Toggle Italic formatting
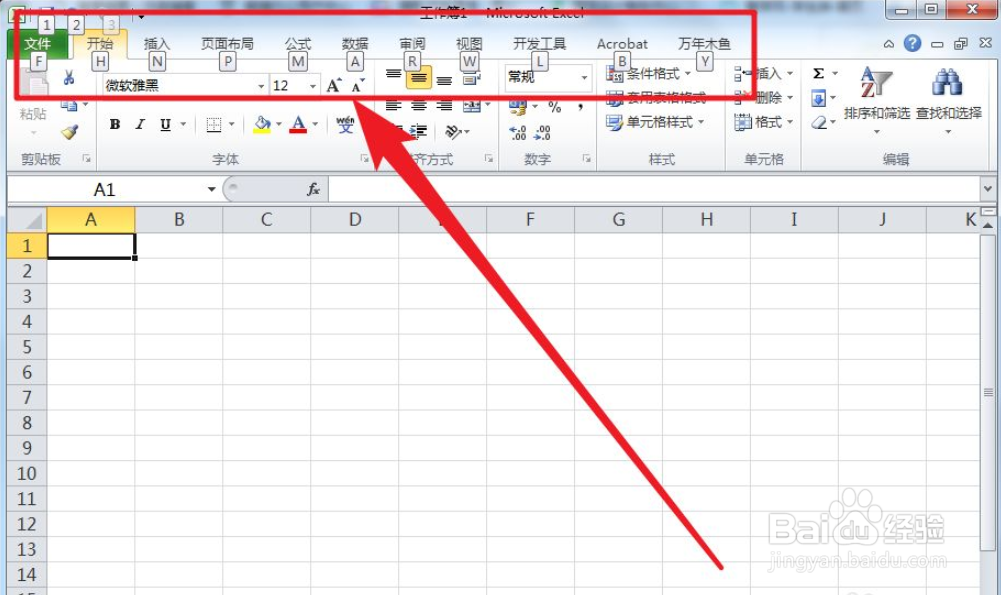The height and width of the screenshot is (595, 1001). [140, 124]
